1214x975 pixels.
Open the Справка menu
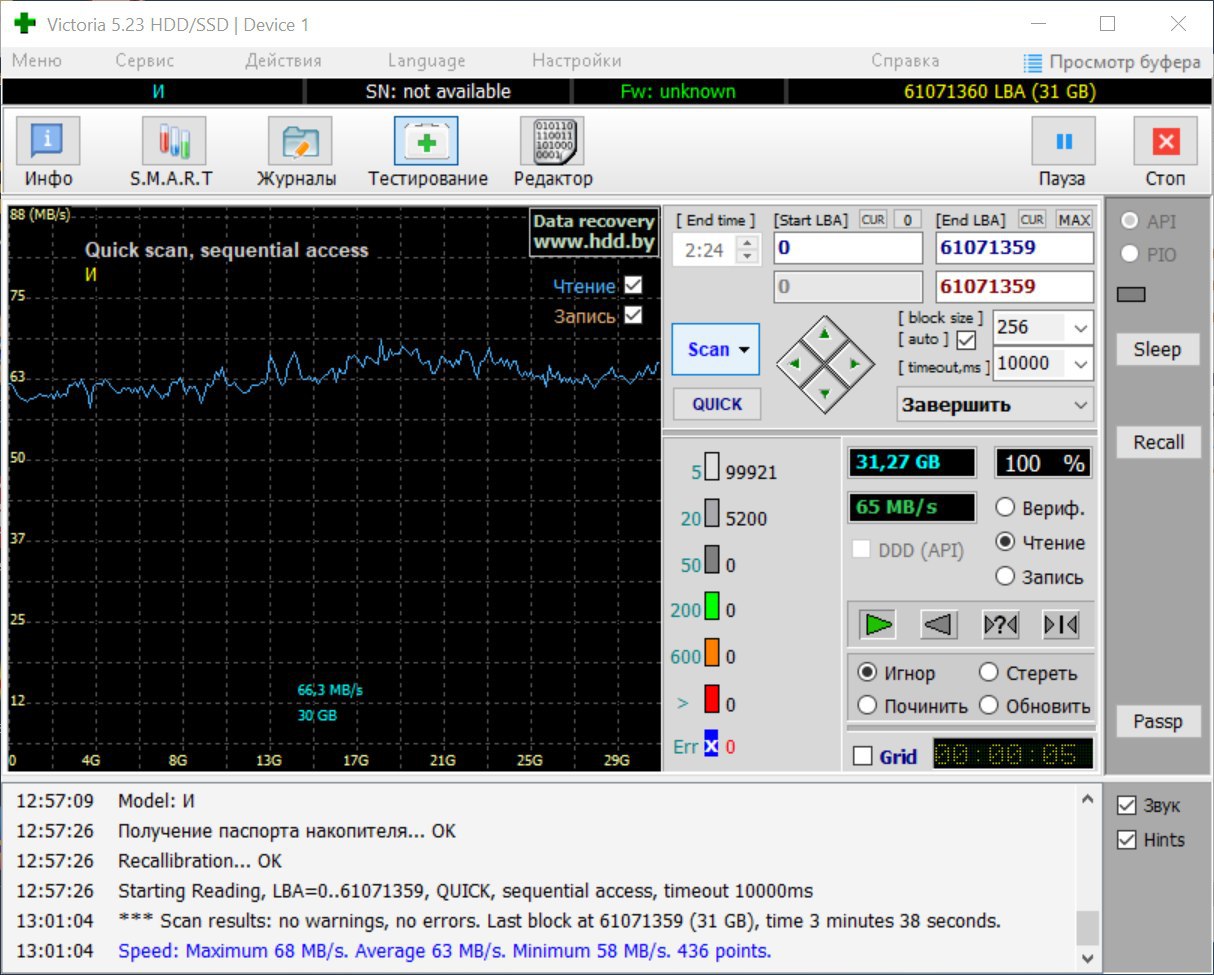pos(905,61)
